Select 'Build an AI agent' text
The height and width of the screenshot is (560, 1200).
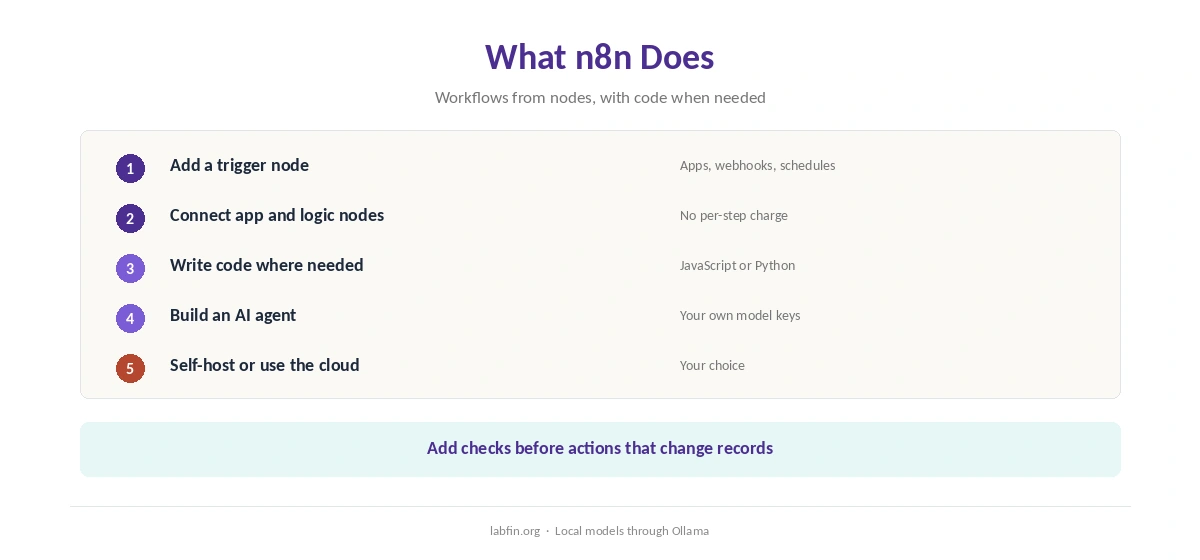[233, 315]
